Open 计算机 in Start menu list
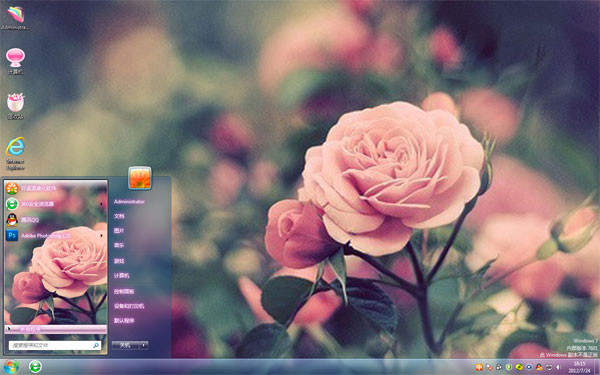This screenshot has width=600, height=375. point(122,276)
